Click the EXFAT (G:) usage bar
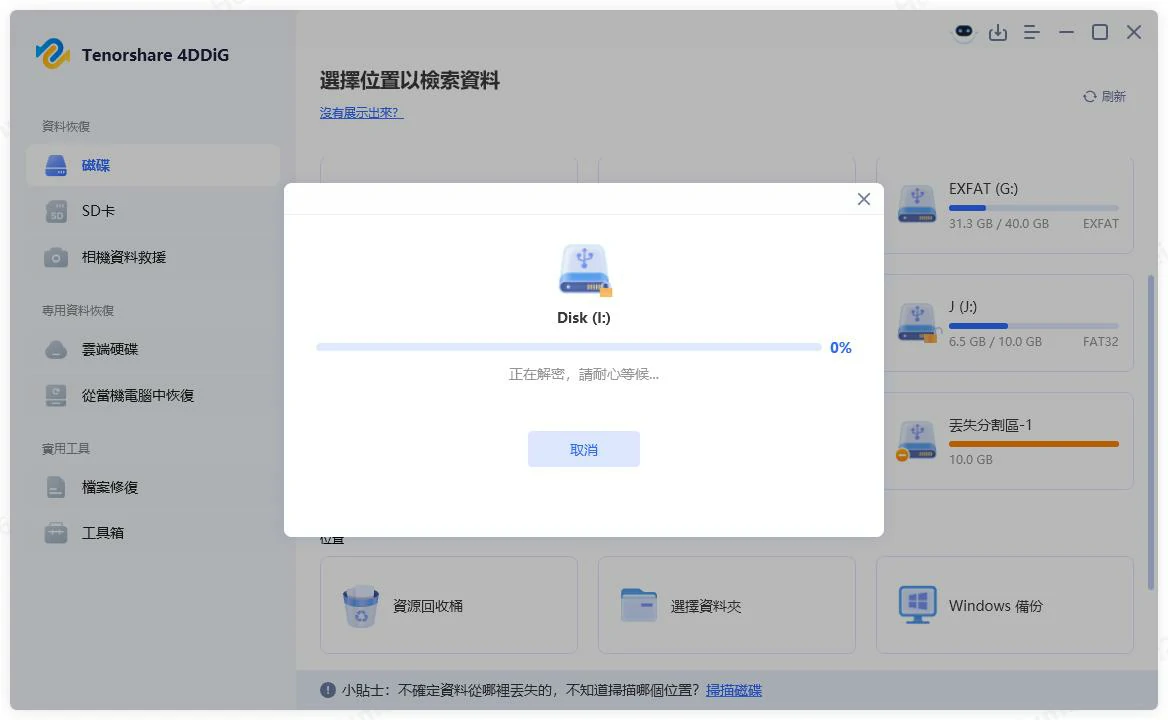 tap(1033, 208)
